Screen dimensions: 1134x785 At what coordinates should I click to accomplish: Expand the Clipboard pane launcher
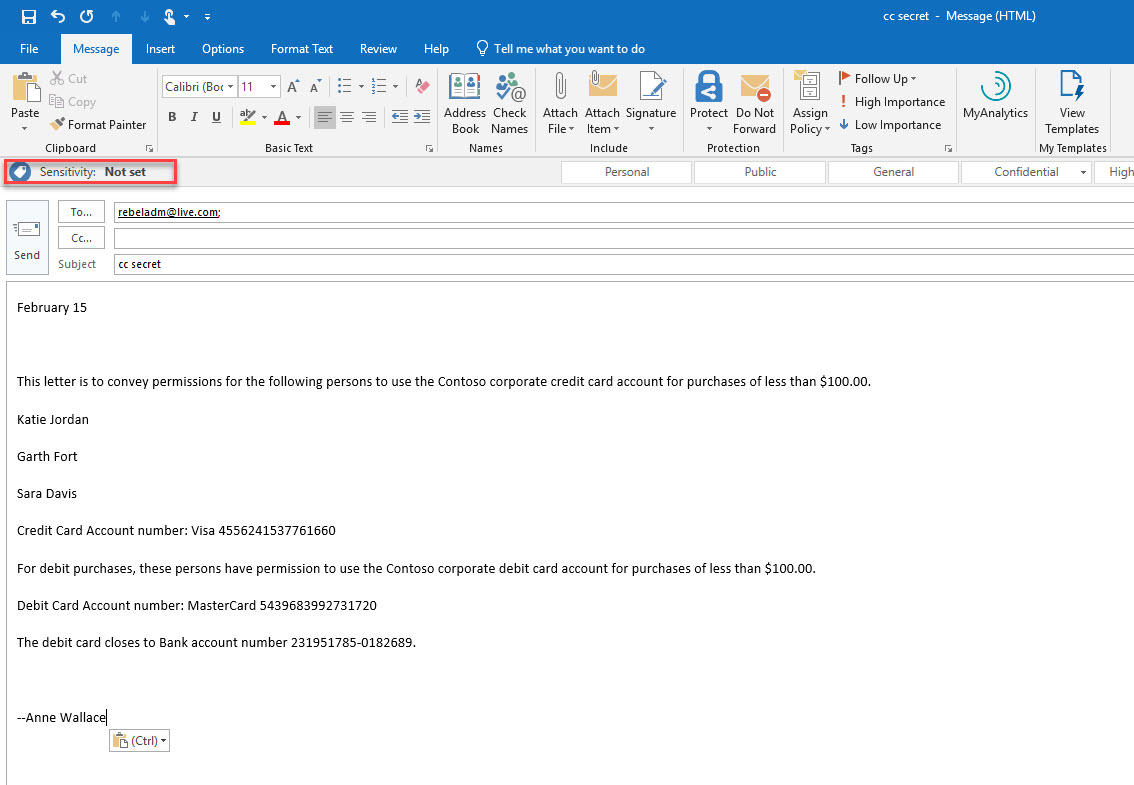(150, 148)
